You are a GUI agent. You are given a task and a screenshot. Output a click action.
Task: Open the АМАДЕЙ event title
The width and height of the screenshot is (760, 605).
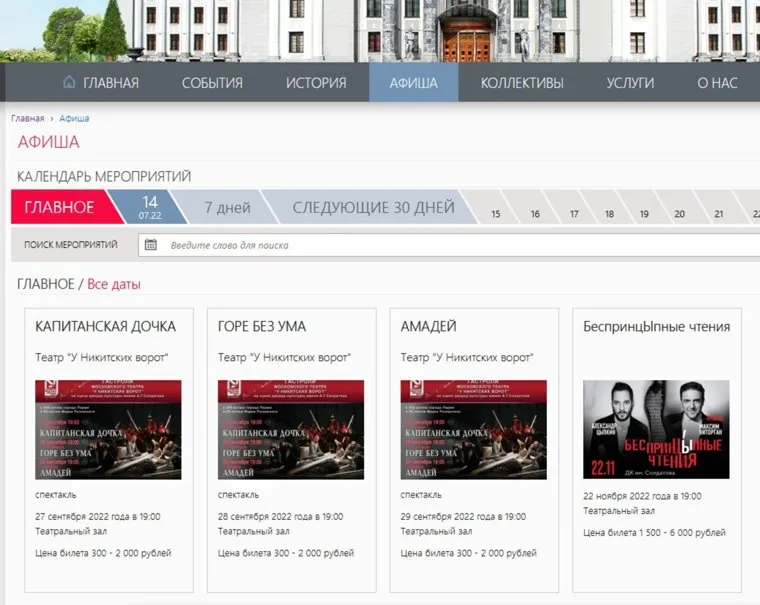coord(428,326)
